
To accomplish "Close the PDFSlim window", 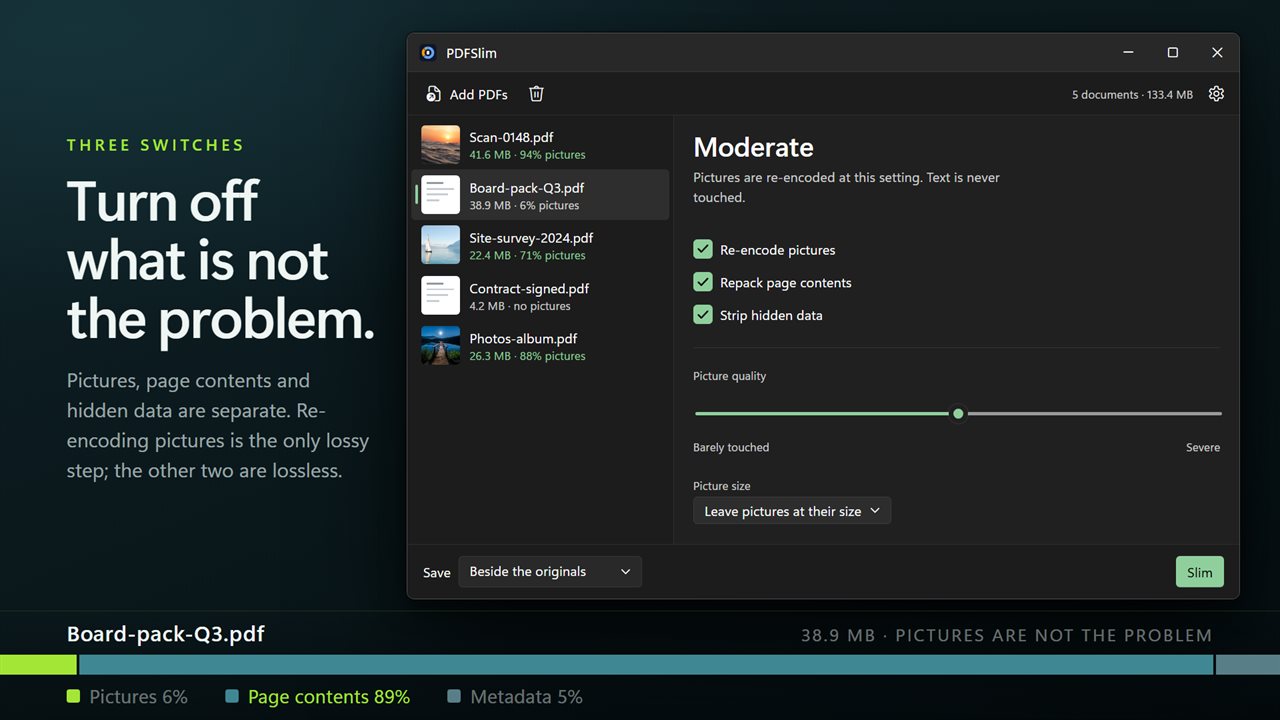I will pos(1217,53).
